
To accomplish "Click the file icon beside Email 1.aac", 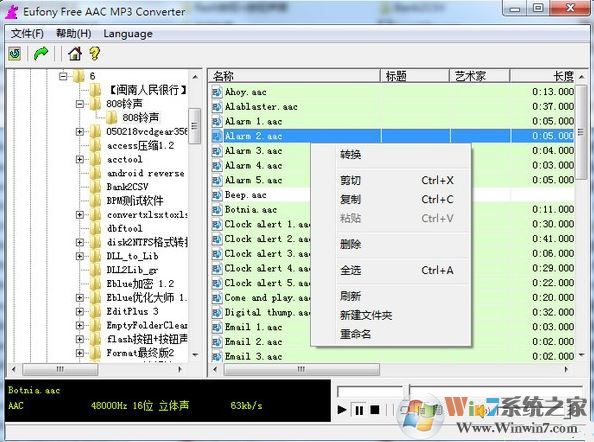I will [x=217, y=327].
